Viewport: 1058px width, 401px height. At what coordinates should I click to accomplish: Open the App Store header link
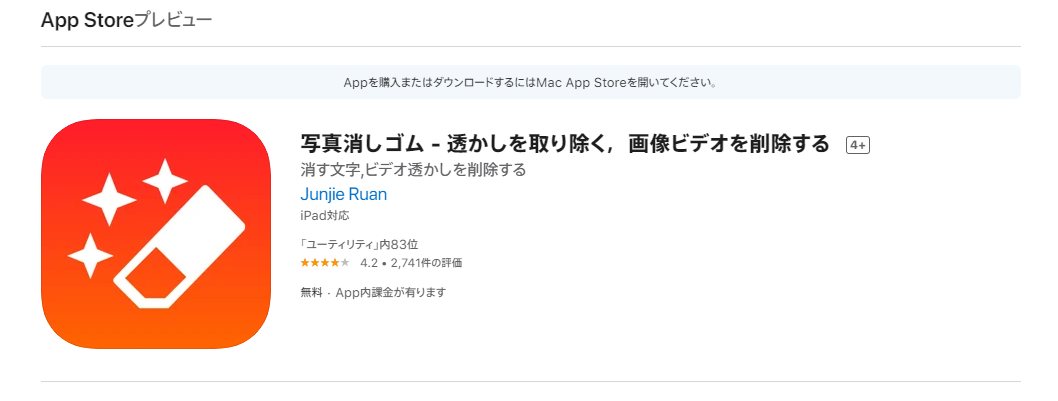pos(87,20)
